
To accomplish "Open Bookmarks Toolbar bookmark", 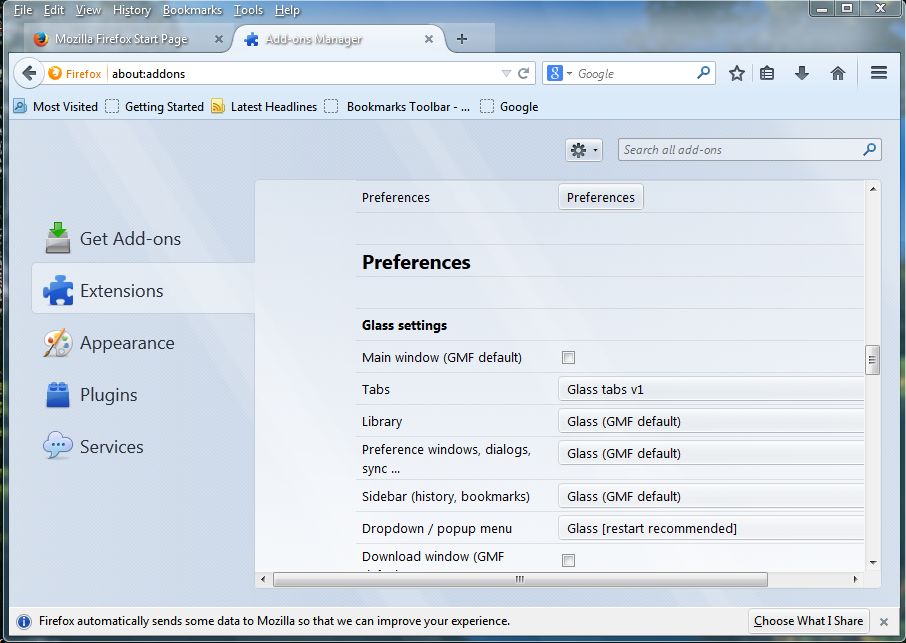I will coord(398,107).
